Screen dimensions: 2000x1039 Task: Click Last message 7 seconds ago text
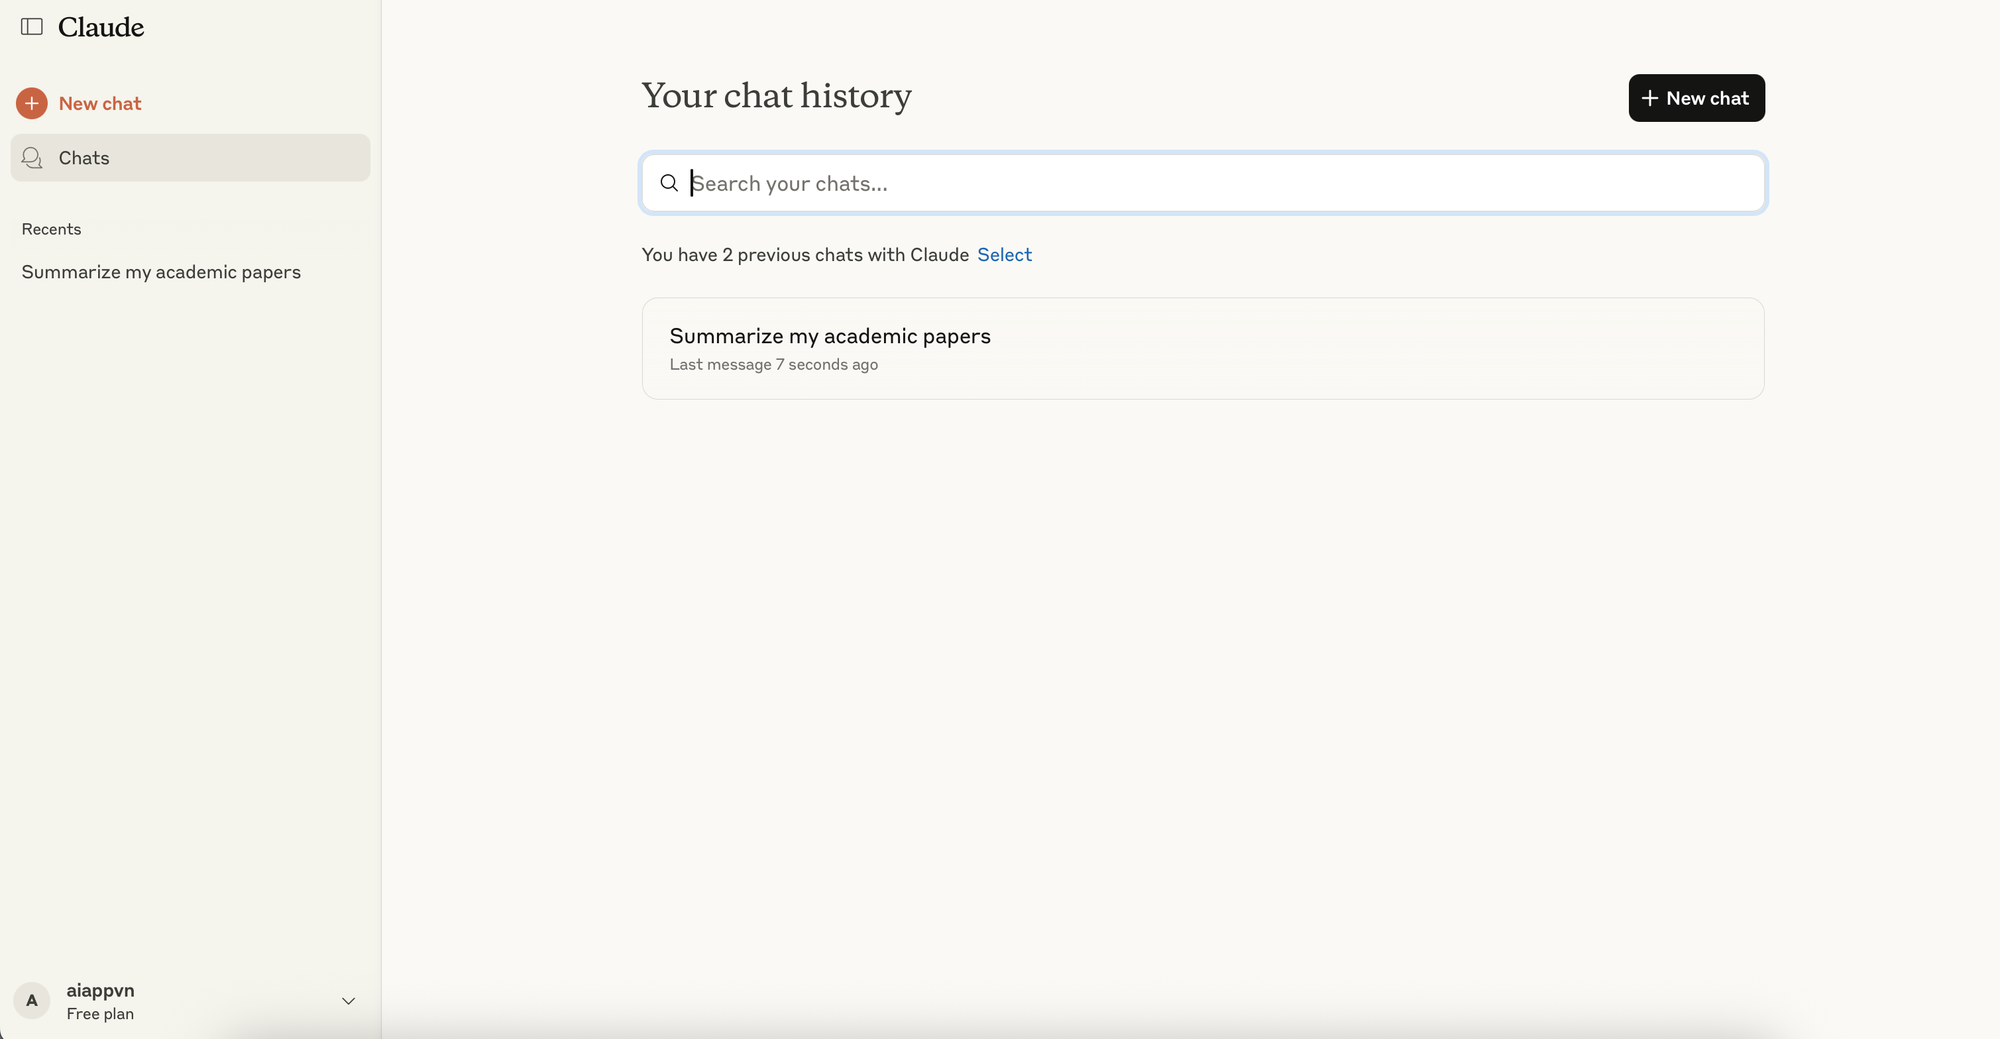tap(774, 365)
